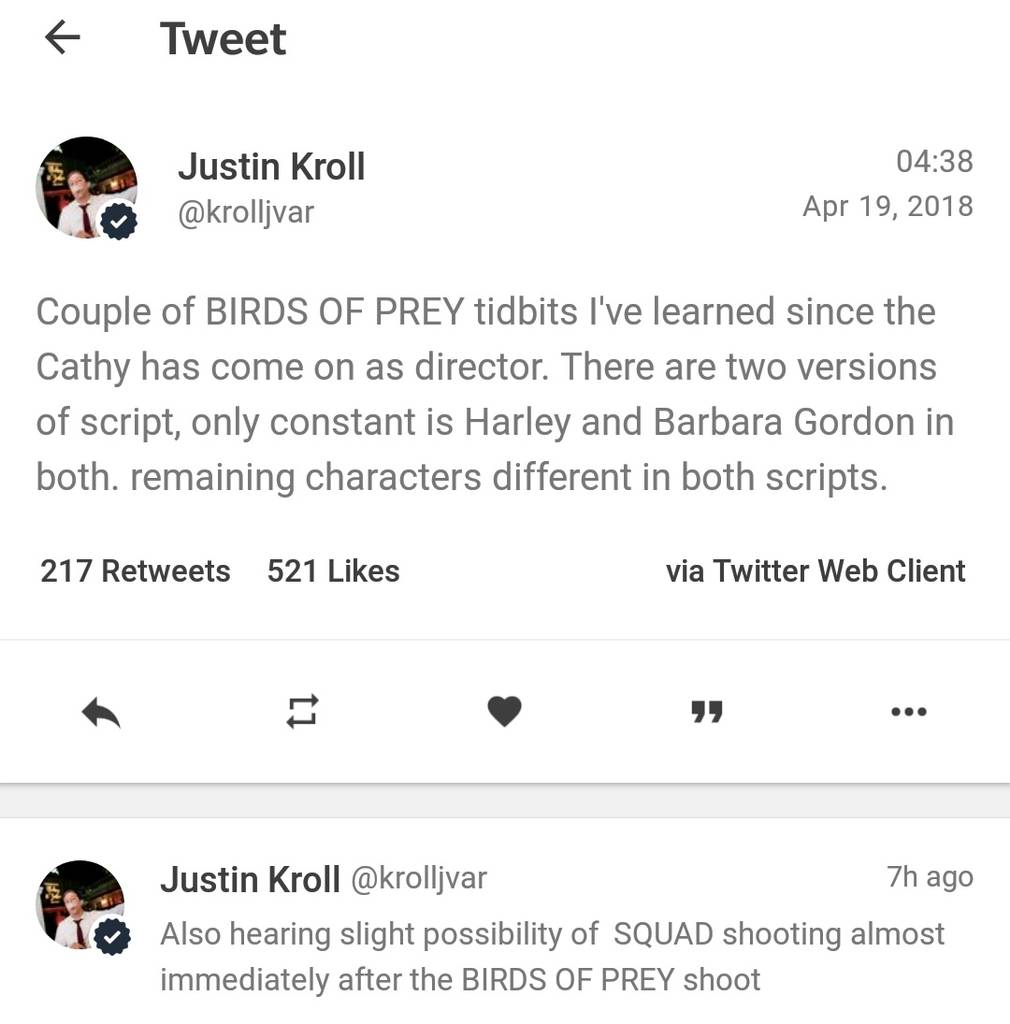Screen dimensions: 1010x1024
Task: Tap the 7h ago reply timestamp
Action: click(929, 877)
